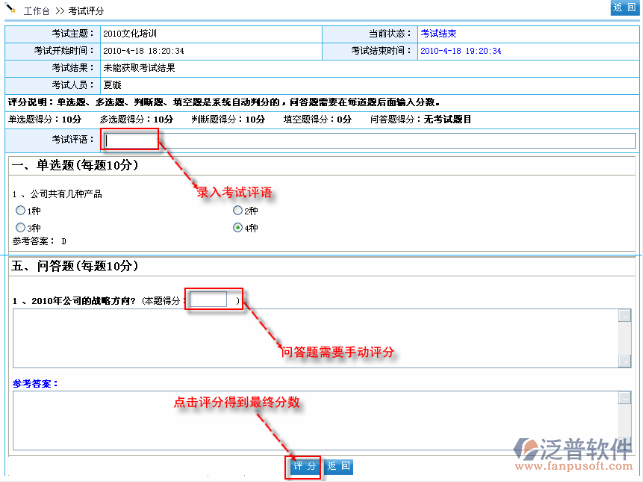Click the workbench icon in the breadcrumb
643x482 pixels.
point(11,8)
